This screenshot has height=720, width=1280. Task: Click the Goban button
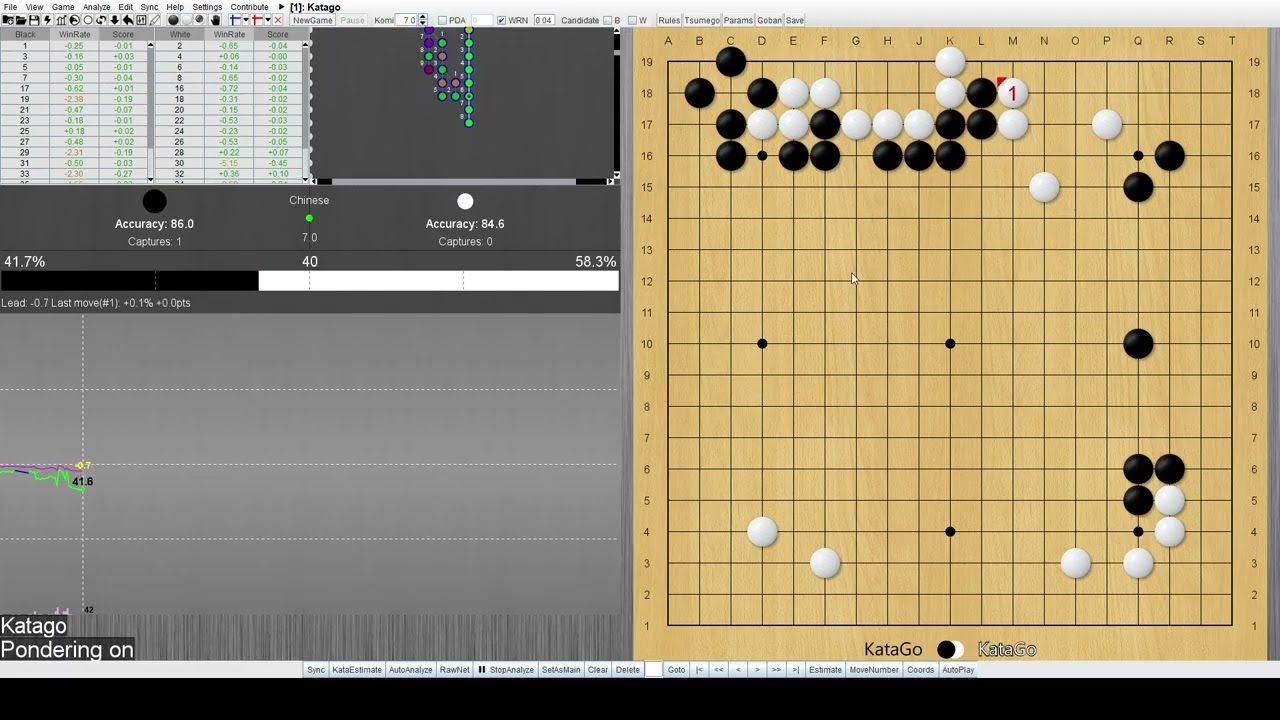pos(769,20)
